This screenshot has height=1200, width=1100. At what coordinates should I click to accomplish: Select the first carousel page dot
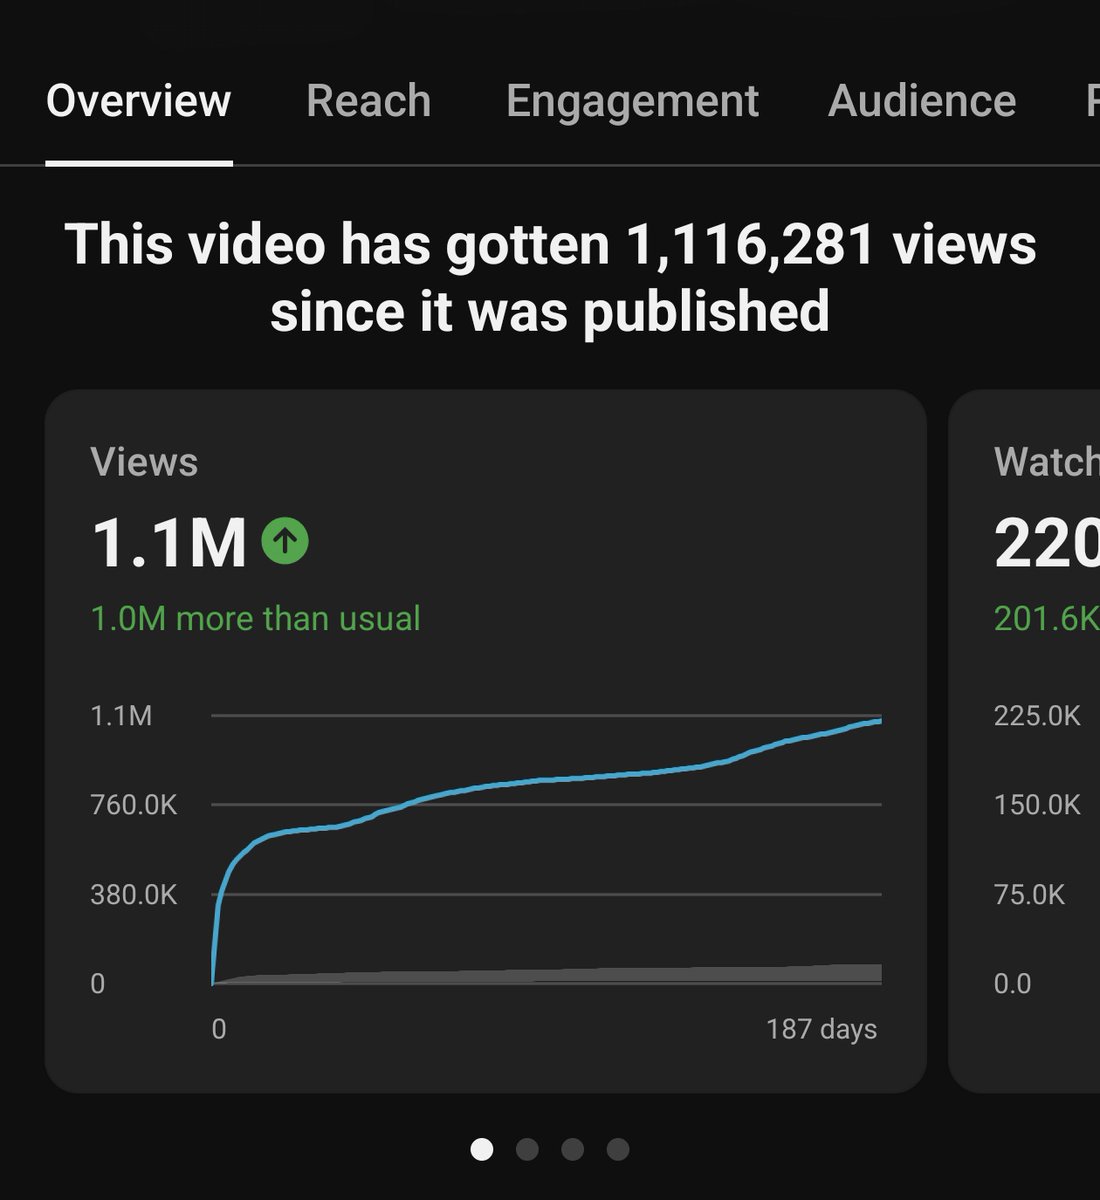pos(482,1149)
